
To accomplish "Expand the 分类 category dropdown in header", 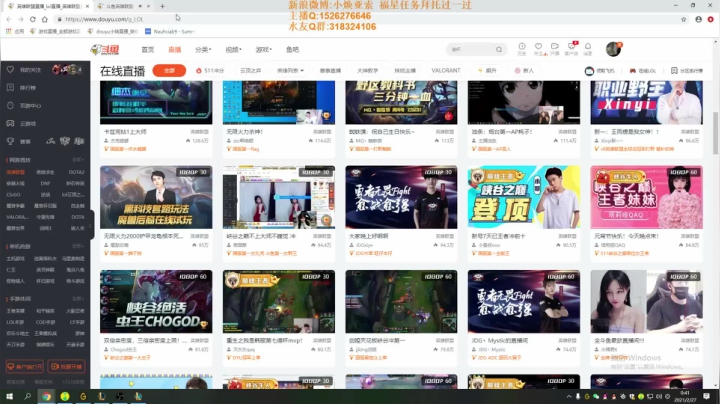I will 203,50.
